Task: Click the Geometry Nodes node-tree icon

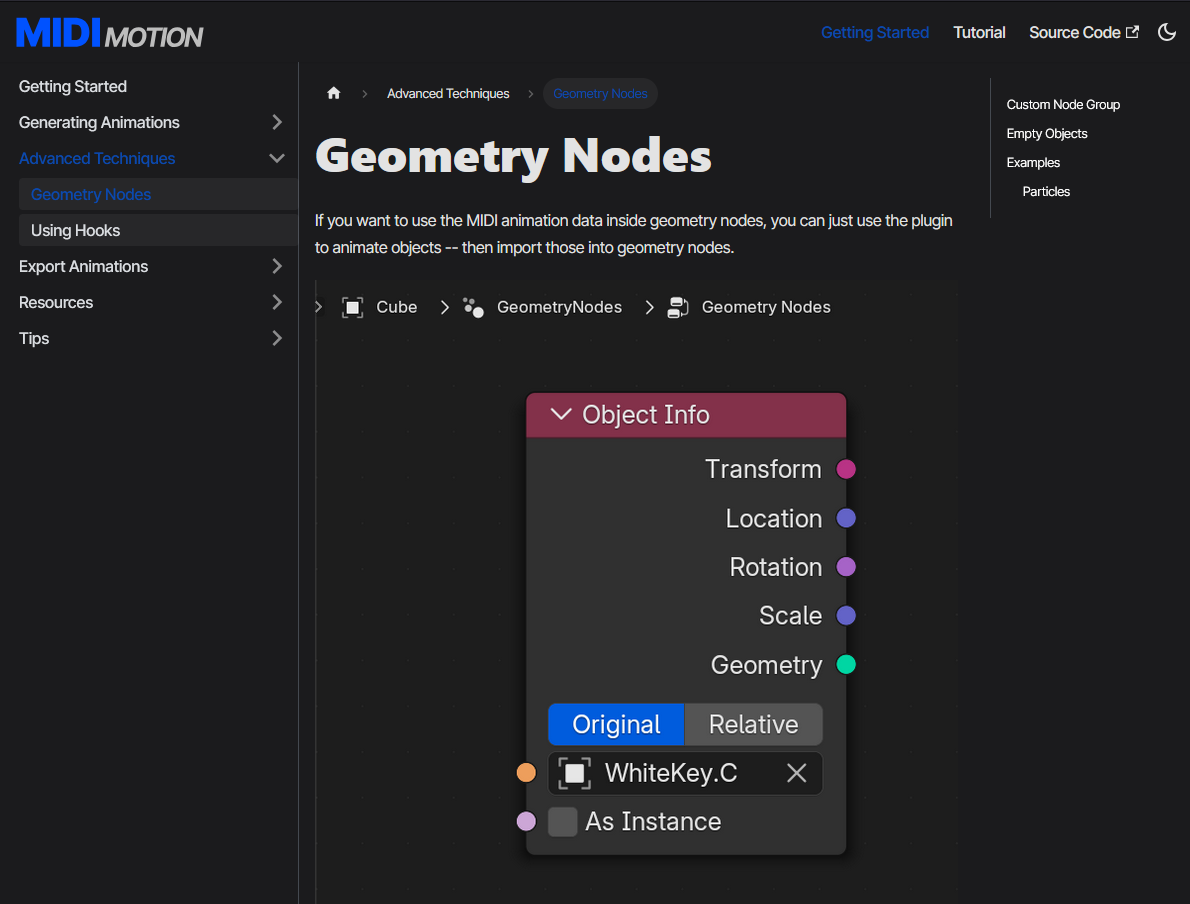Action: click(x=678, y=307)
